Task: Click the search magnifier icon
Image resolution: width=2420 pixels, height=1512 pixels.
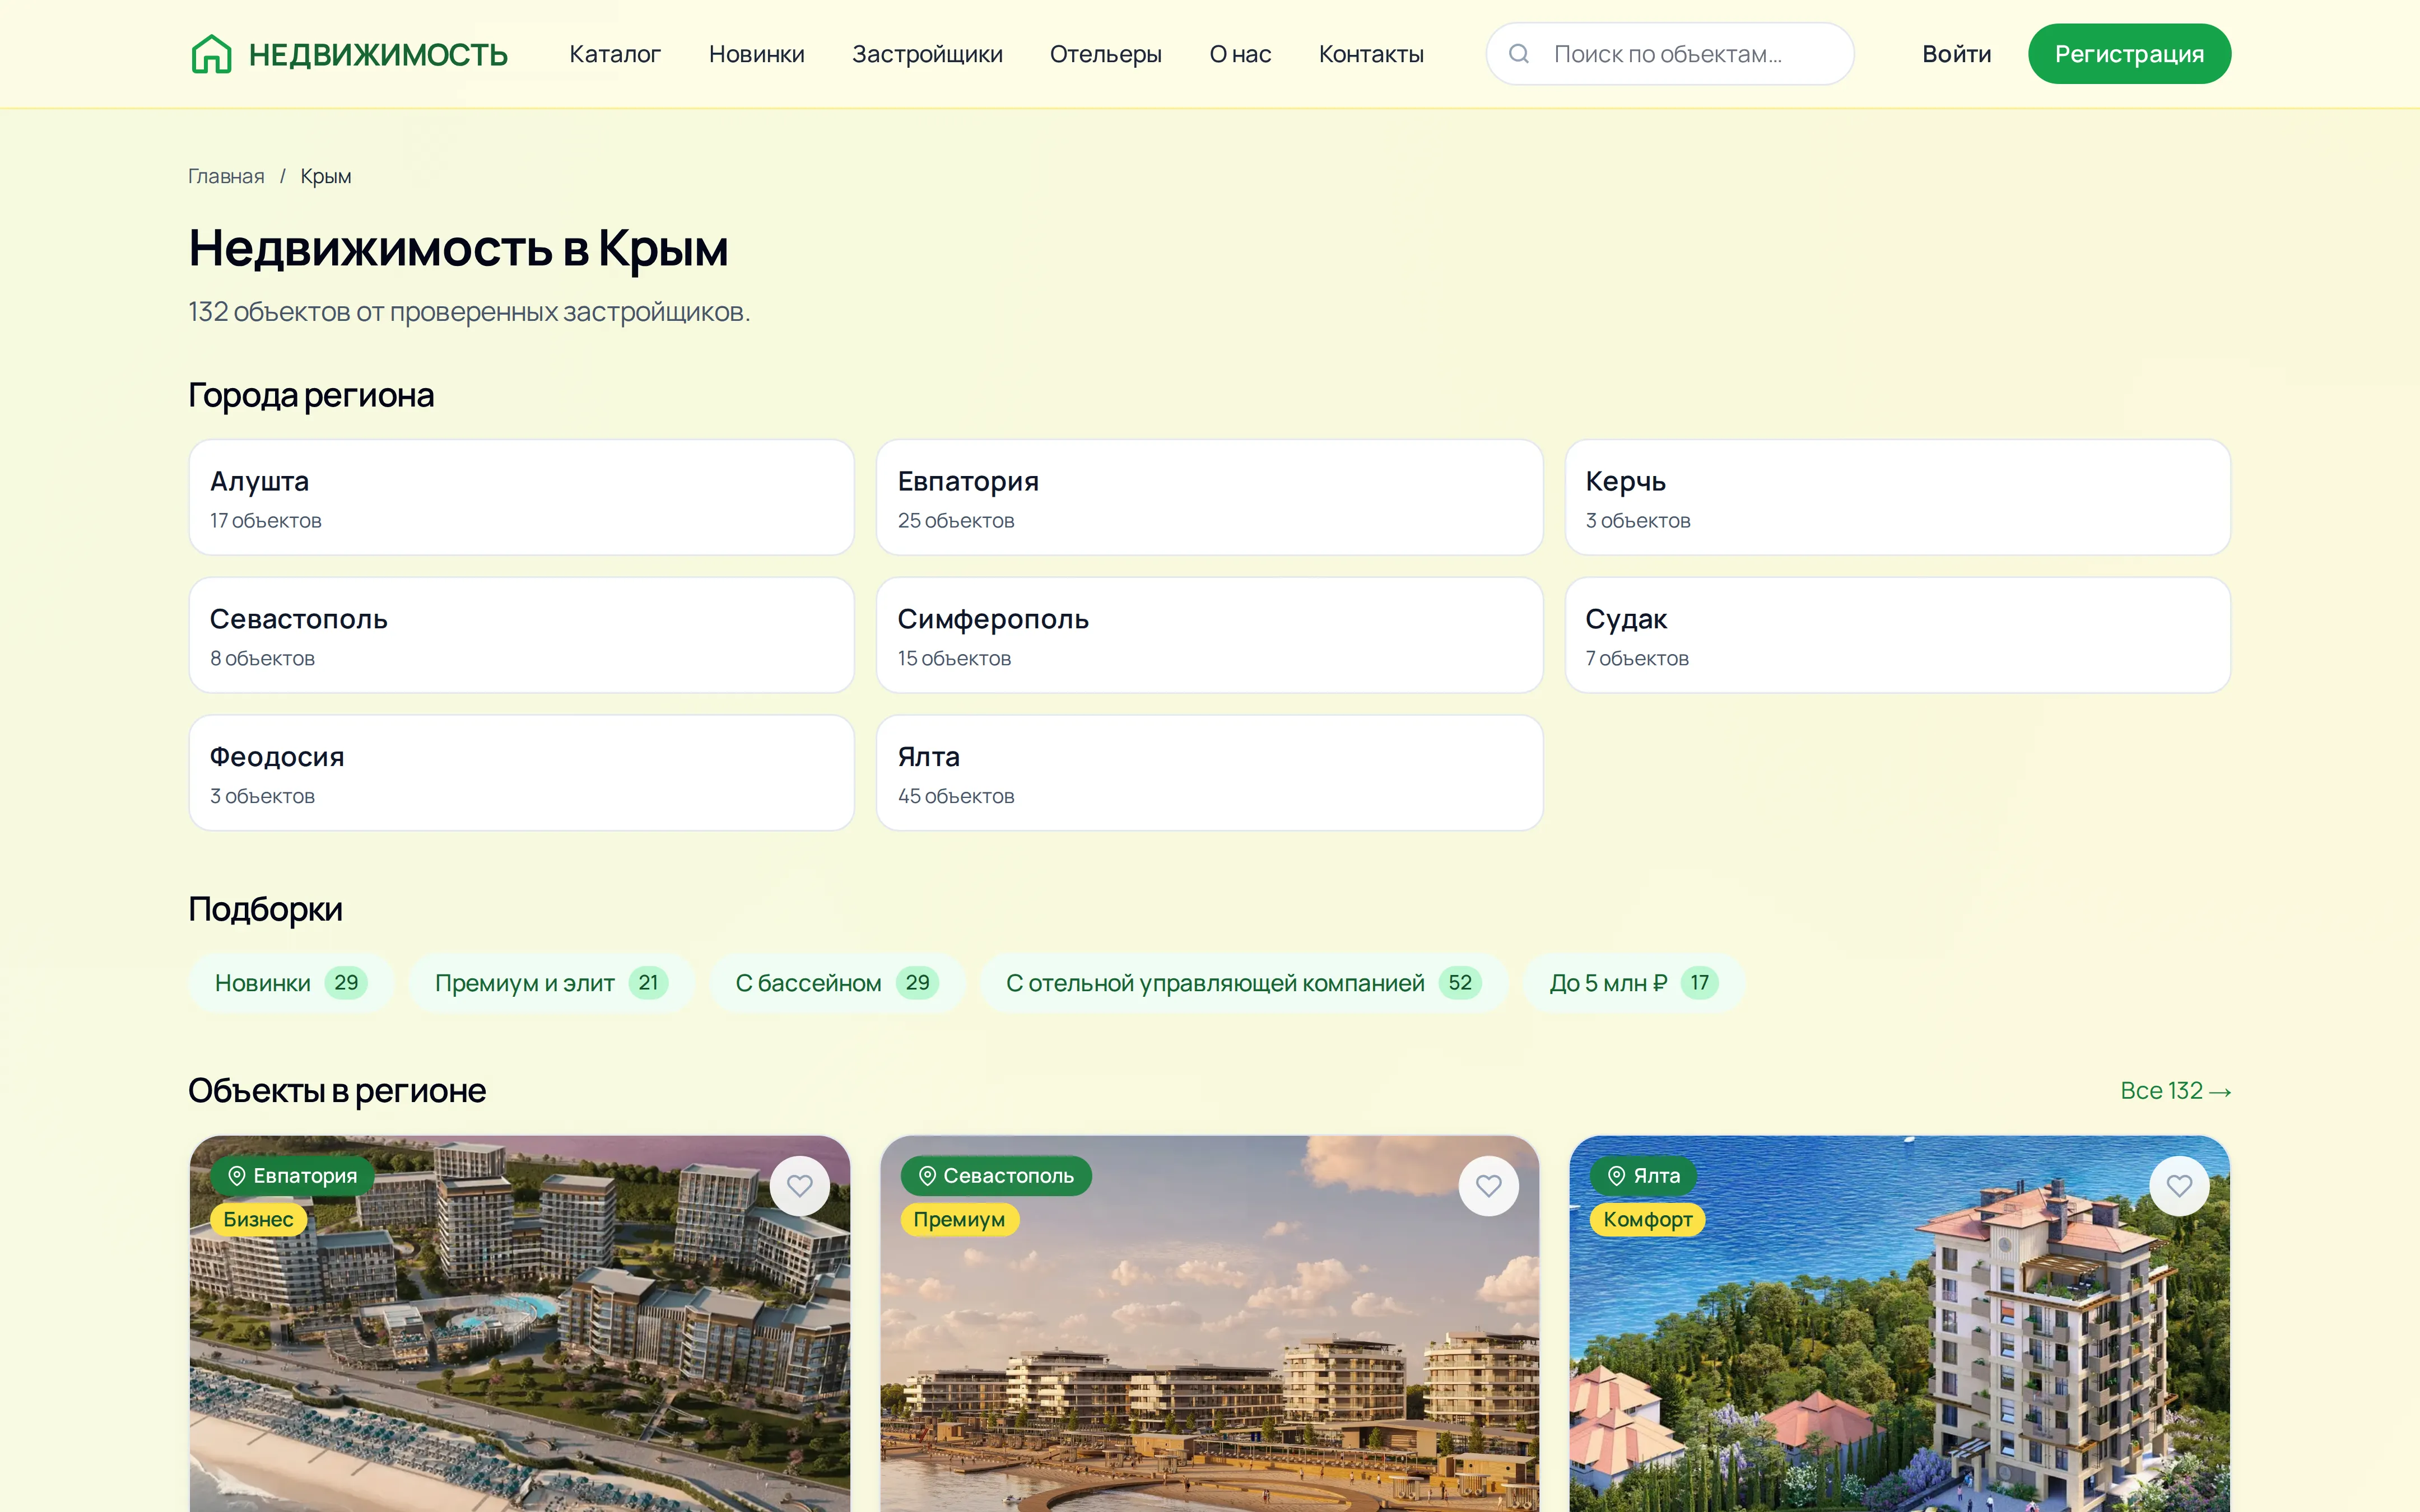Action: tap(1518, 54)
